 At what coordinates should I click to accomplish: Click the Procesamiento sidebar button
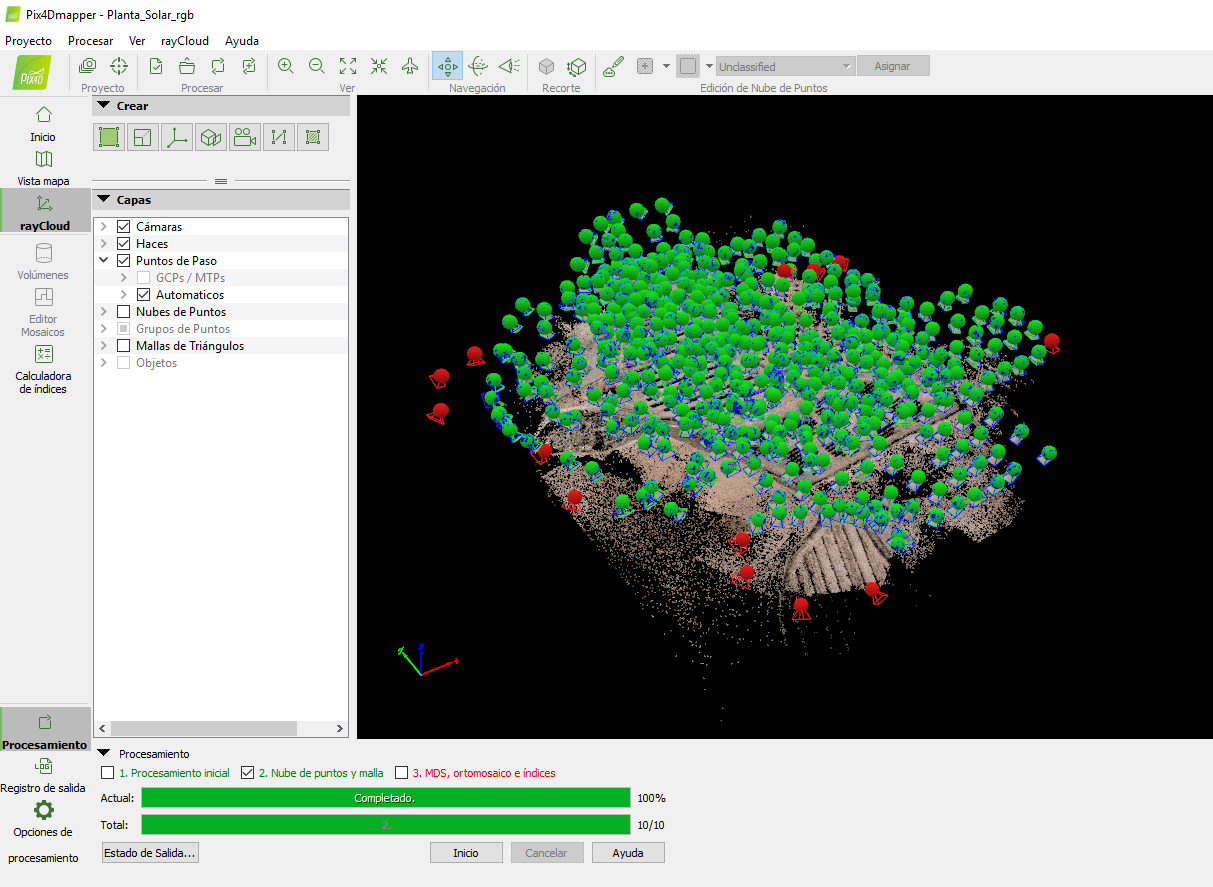coord(45,730)
